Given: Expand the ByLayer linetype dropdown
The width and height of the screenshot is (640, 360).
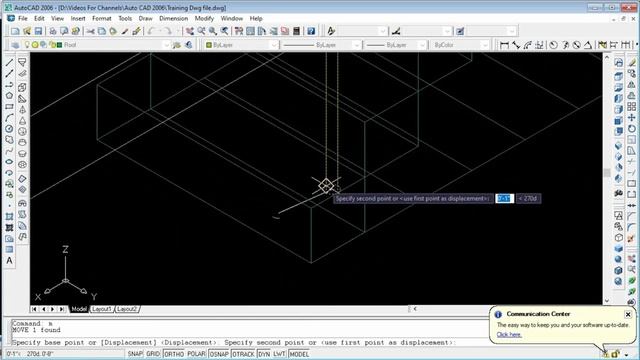Looking at the screenshot, I should coord(356,45).
